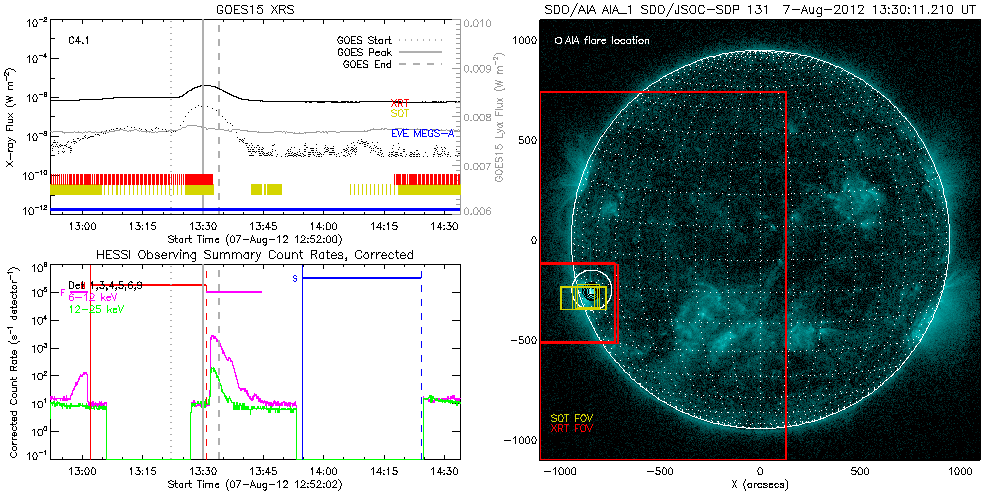Click the red 'XRT' label in GOES plot
This screenshot has width=1000, height=500.
(399, 103)
